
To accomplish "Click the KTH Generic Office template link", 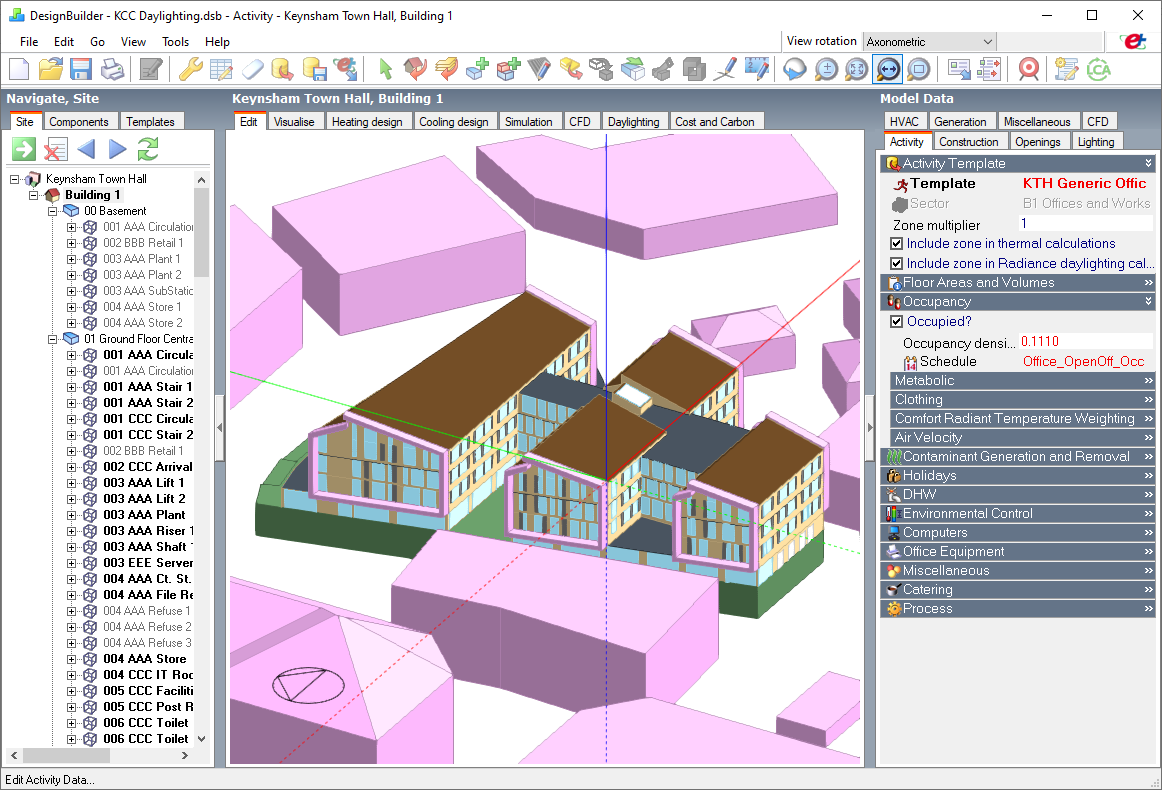I will (x=1084, y=184).
